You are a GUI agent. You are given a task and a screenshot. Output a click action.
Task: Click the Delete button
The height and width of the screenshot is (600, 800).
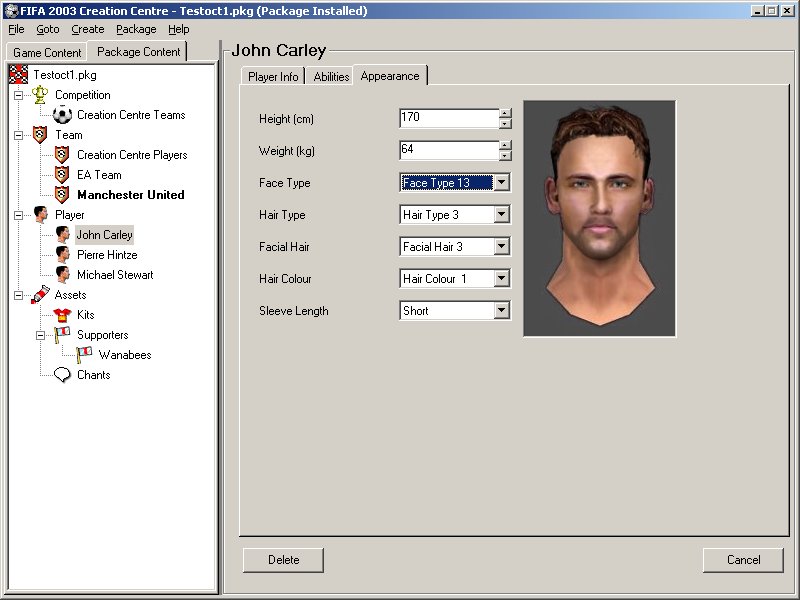[283, 560]
